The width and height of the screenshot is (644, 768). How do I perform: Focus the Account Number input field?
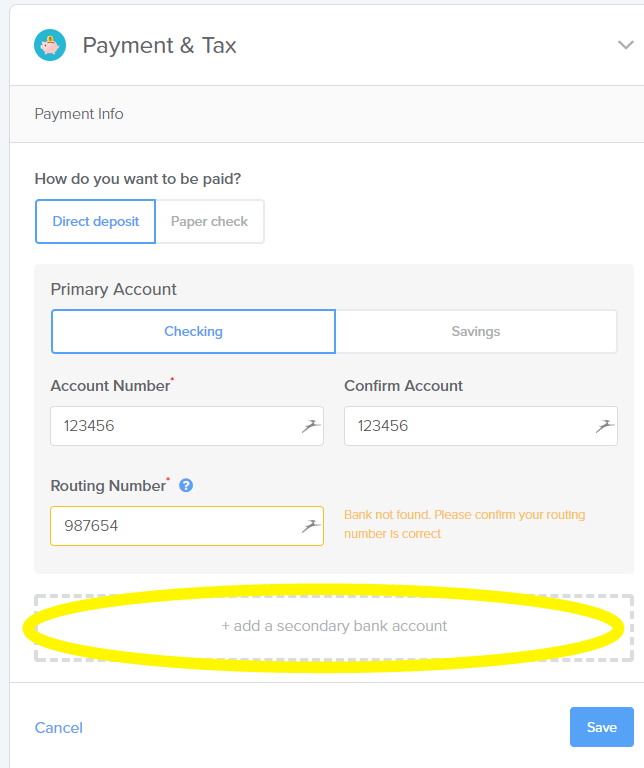[187, 426]
